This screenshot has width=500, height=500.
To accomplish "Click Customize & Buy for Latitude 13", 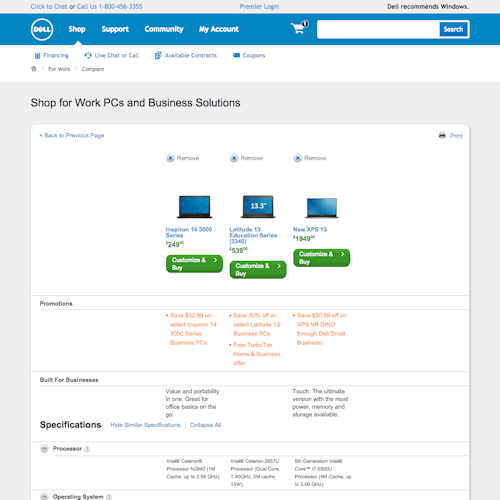I will point(258,270).
